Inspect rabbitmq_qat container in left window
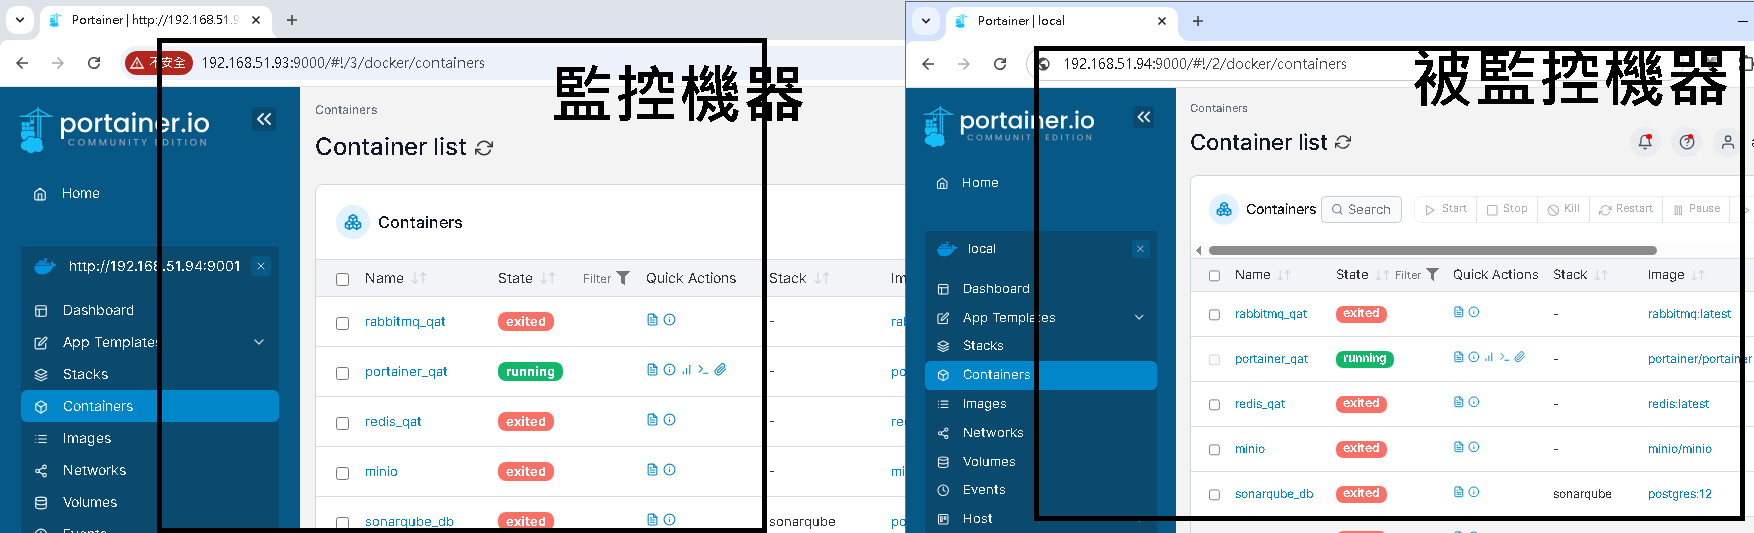 (x=670, y=320)
